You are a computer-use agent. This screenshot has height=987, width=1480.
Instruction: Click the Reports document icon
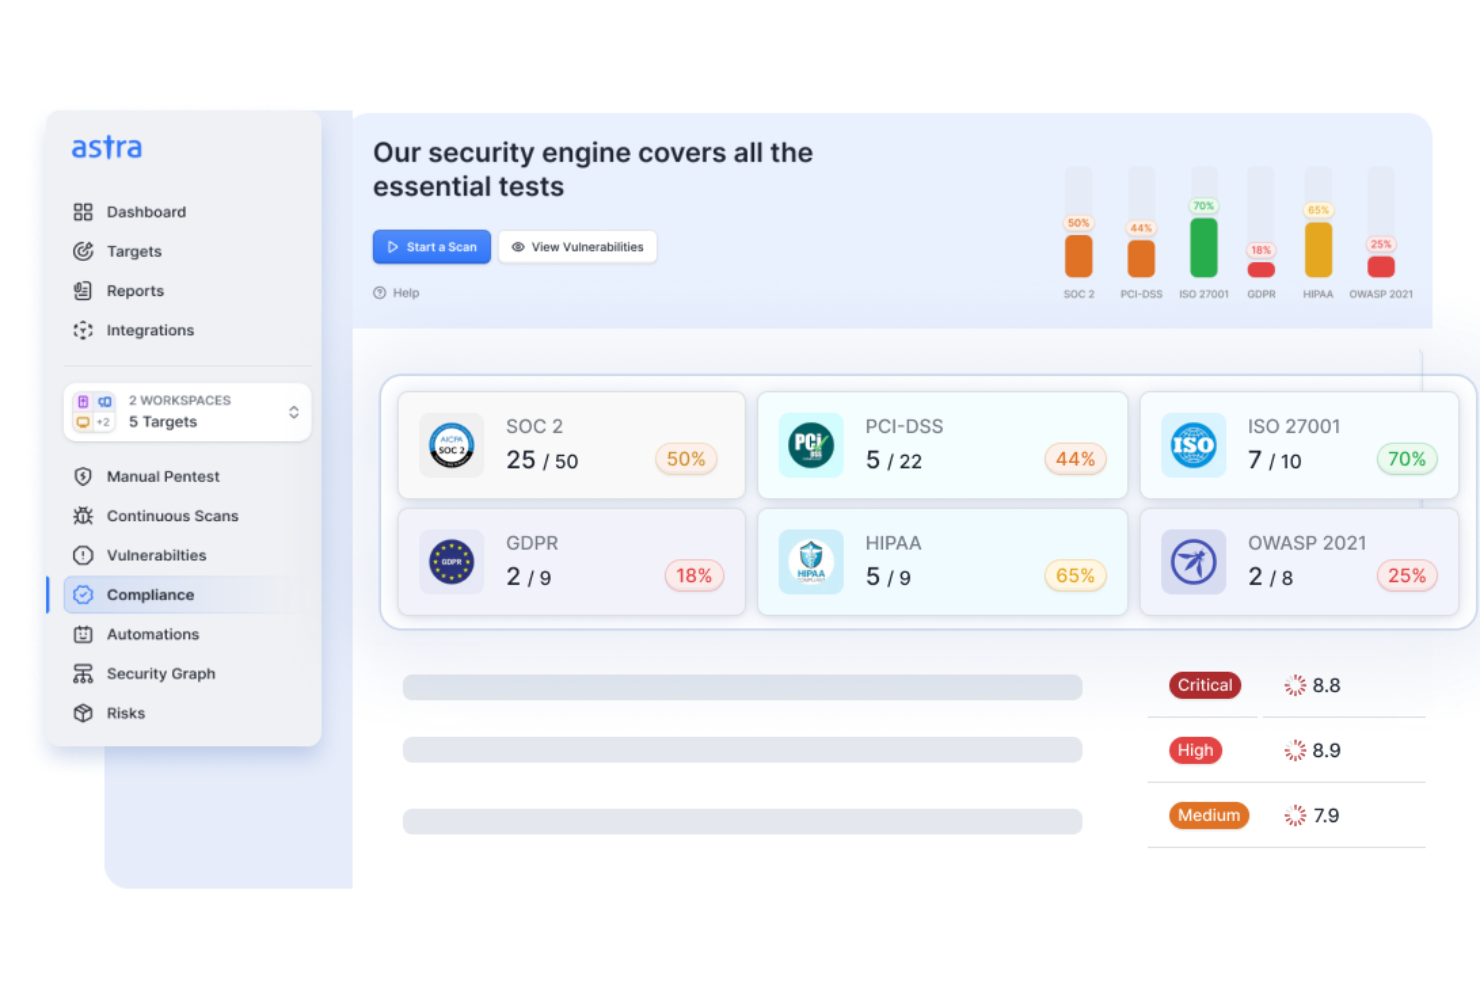tap(83, 291)
